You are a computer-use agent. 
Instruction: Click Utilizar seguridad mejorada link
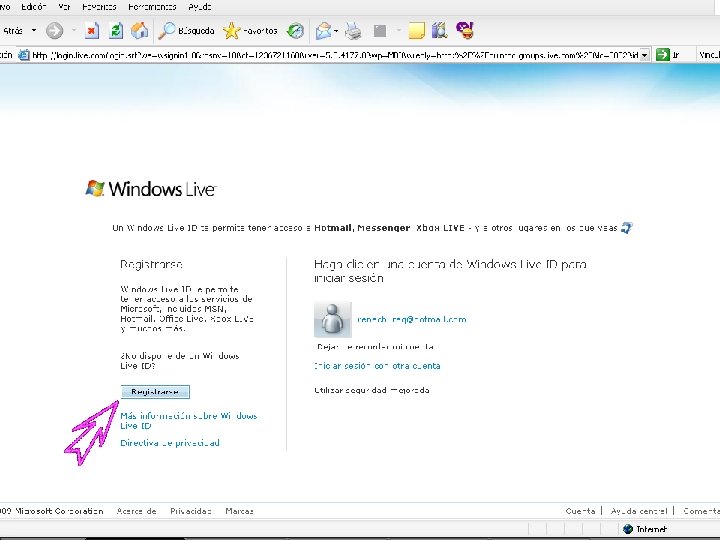point(372,390)
